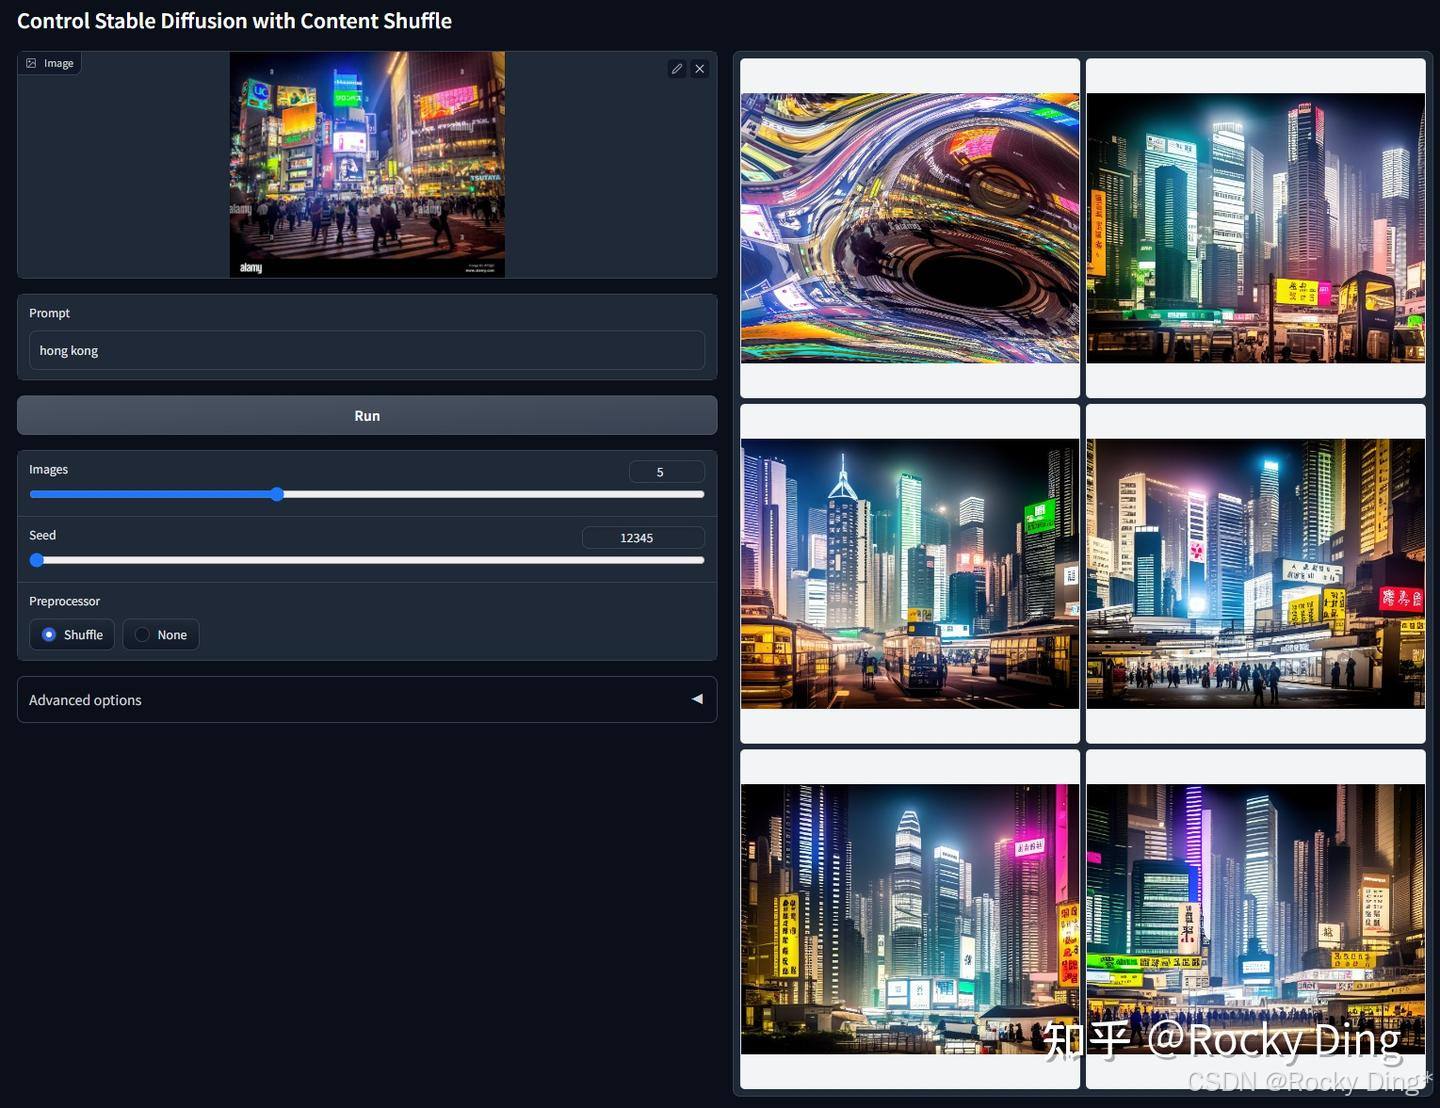The height and width of the screenshot is (1108, 1440).
Task: Click the collapse arrow on Advanced options
Action: [697, 699]
